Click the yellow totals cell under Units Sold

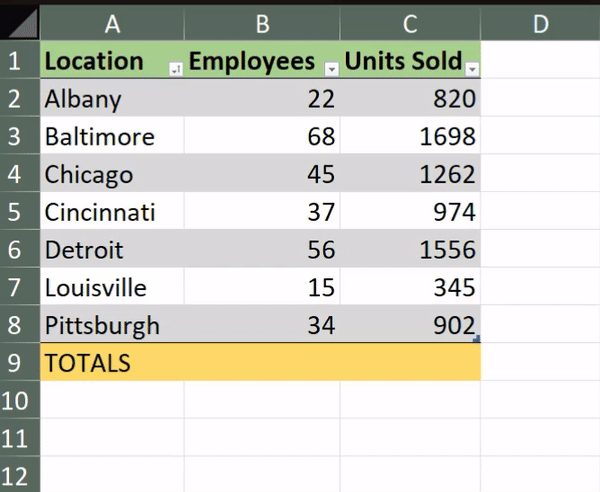click(x=410, y=362)
